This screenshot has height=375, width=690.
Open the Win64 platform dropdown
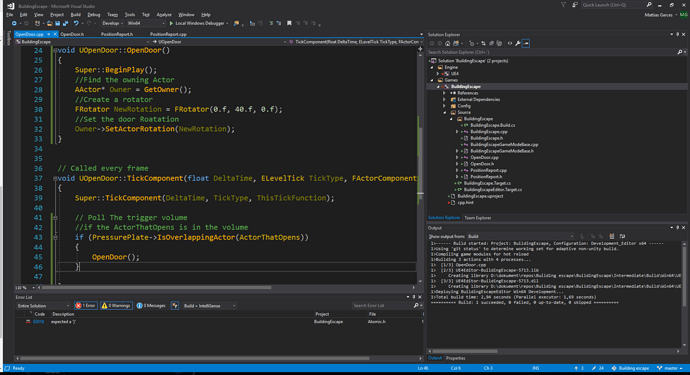click(x=146, y=23)
